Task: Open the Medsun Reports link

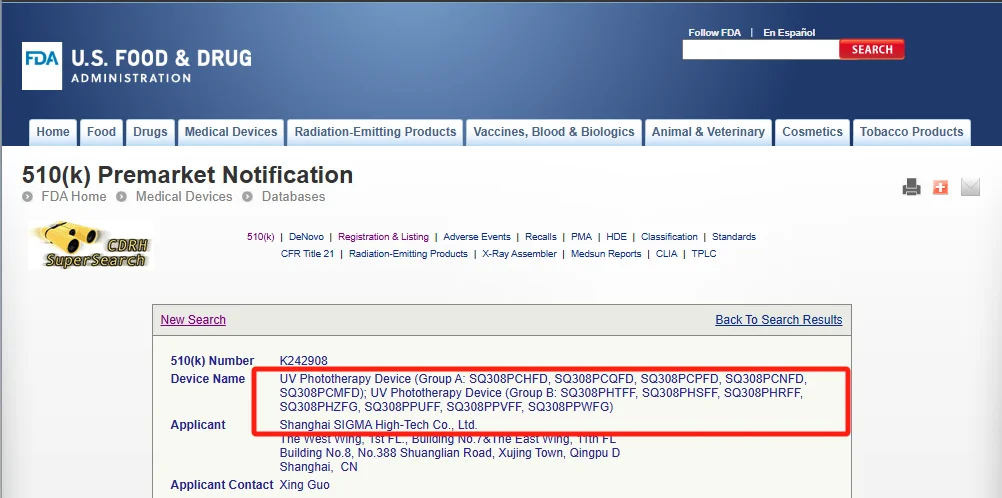Action: [606, 254]
